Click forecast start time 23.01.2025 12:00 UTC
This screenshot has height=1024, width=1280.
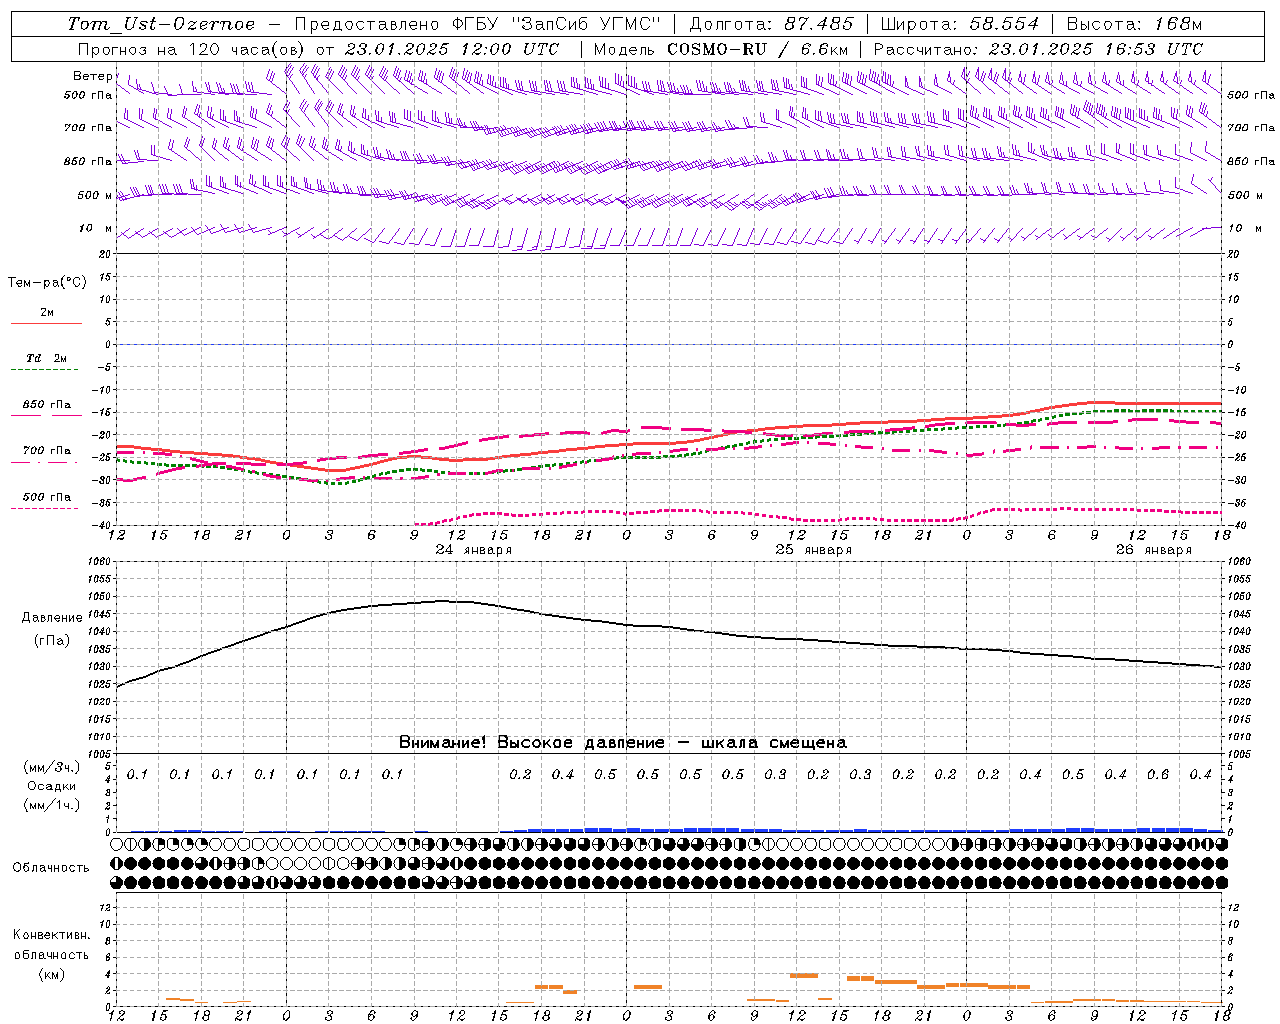click(x=452, y=49)
